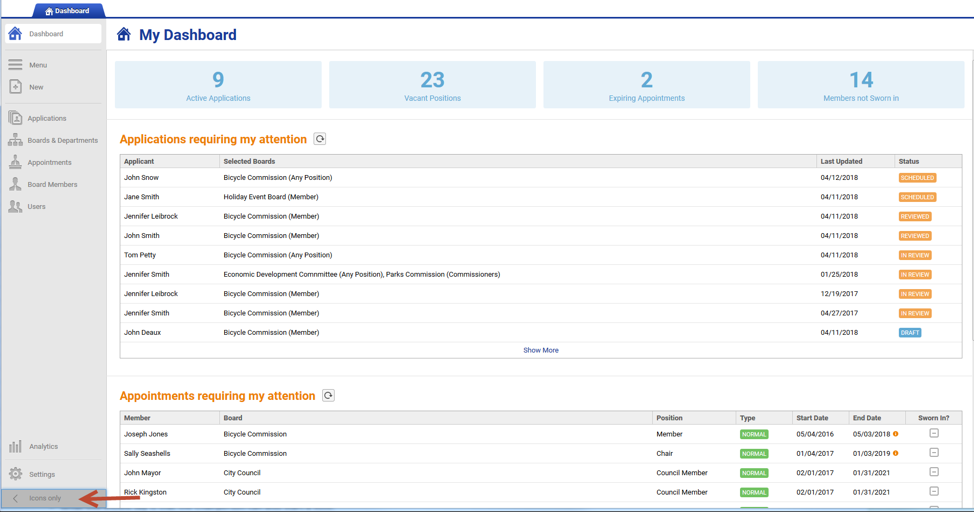Click Rick Kingston member name

(145, 492)
